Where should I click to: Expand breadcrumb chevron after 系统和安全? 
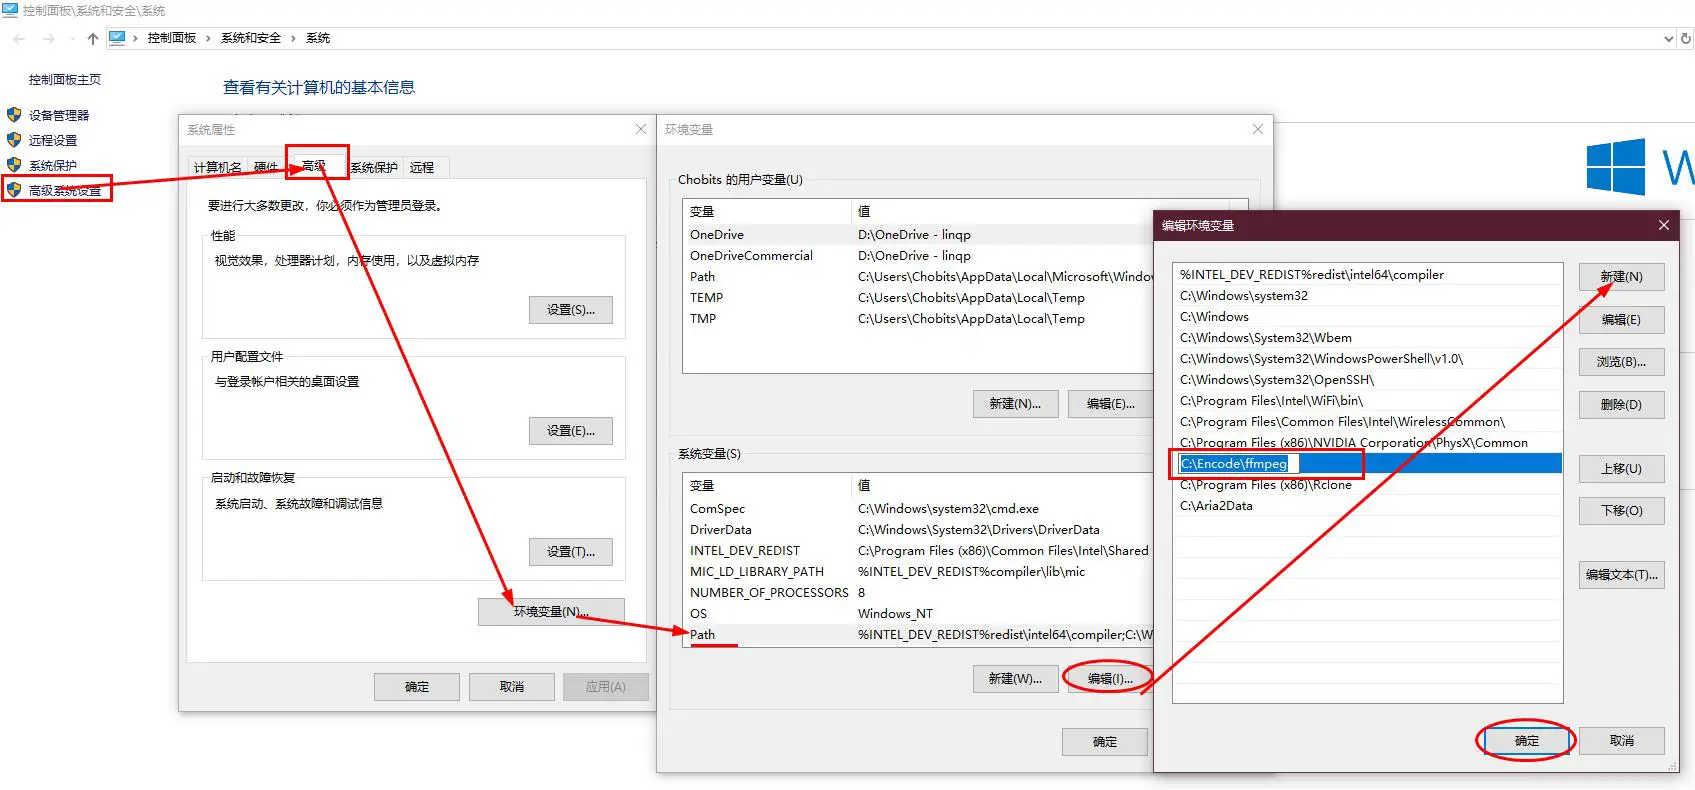293,38
